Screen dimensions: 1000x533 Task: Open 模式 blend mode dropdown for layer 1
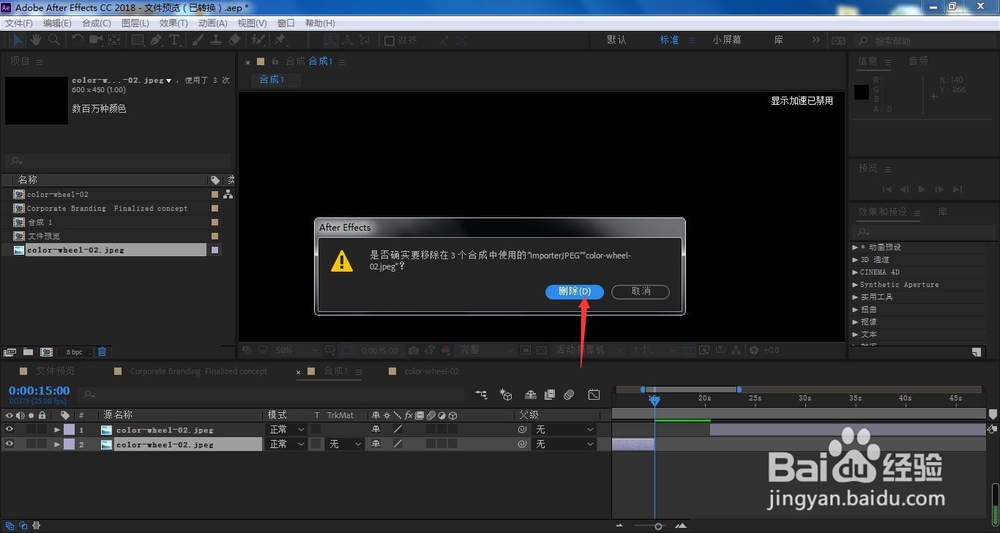pyautogui.click(x=286, y=429)
